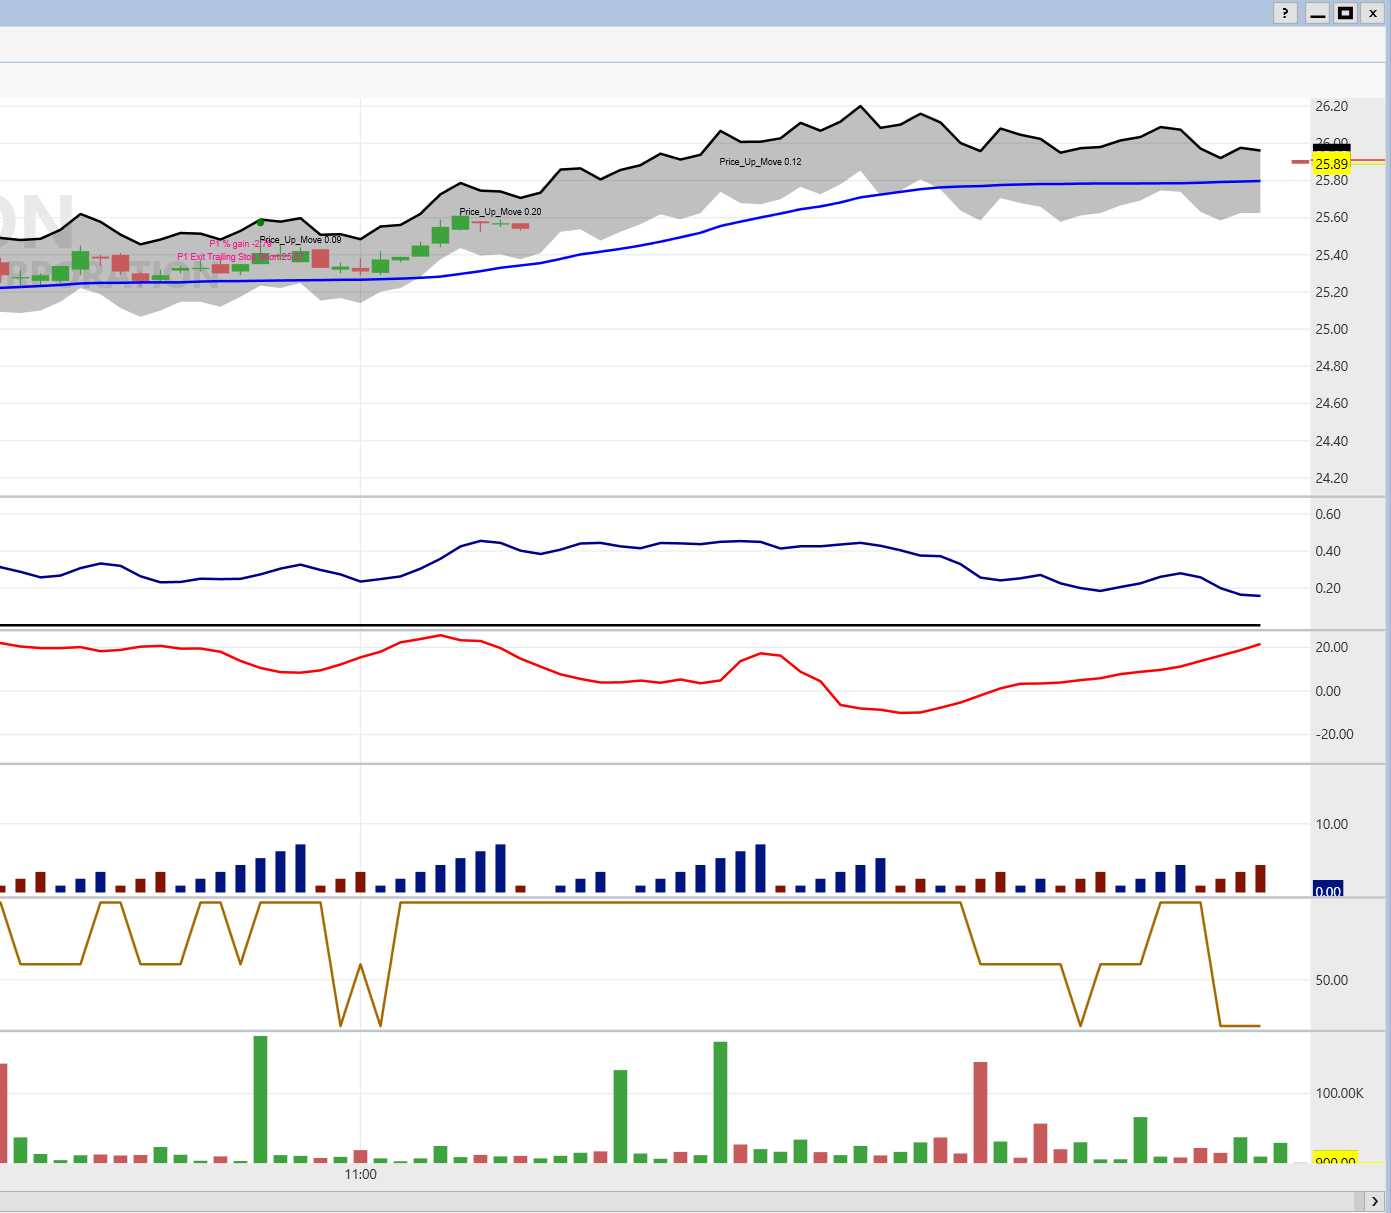This screenshot has height=1213, width=1391.
Task: Click the pink P1 % gain label
Action: pos(238,244)
